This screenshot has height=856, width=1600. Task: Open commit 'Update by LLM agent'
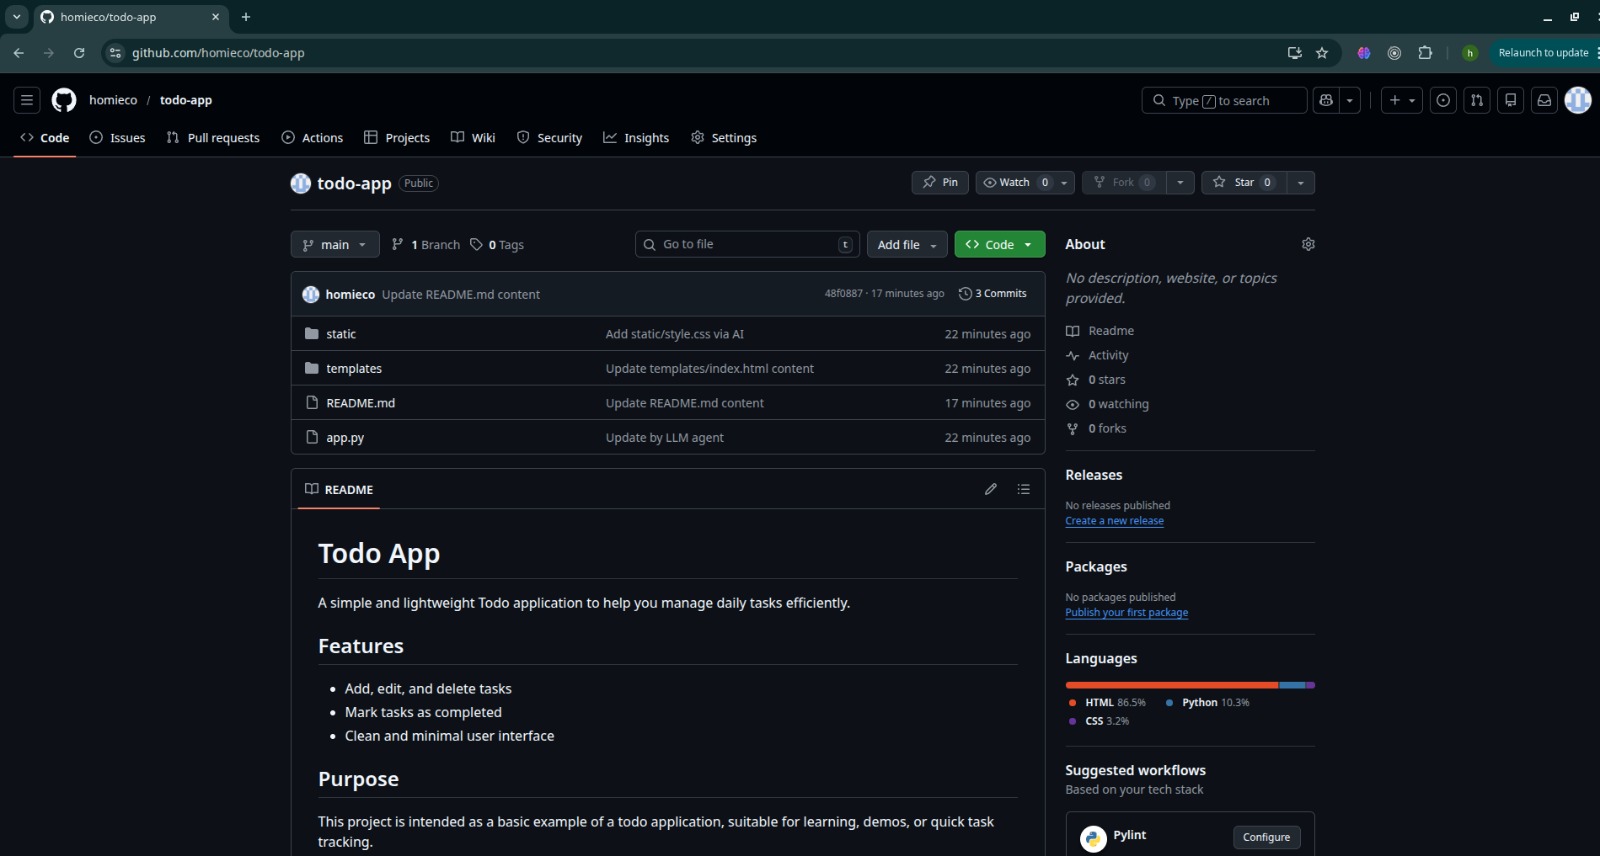point(665,438)
